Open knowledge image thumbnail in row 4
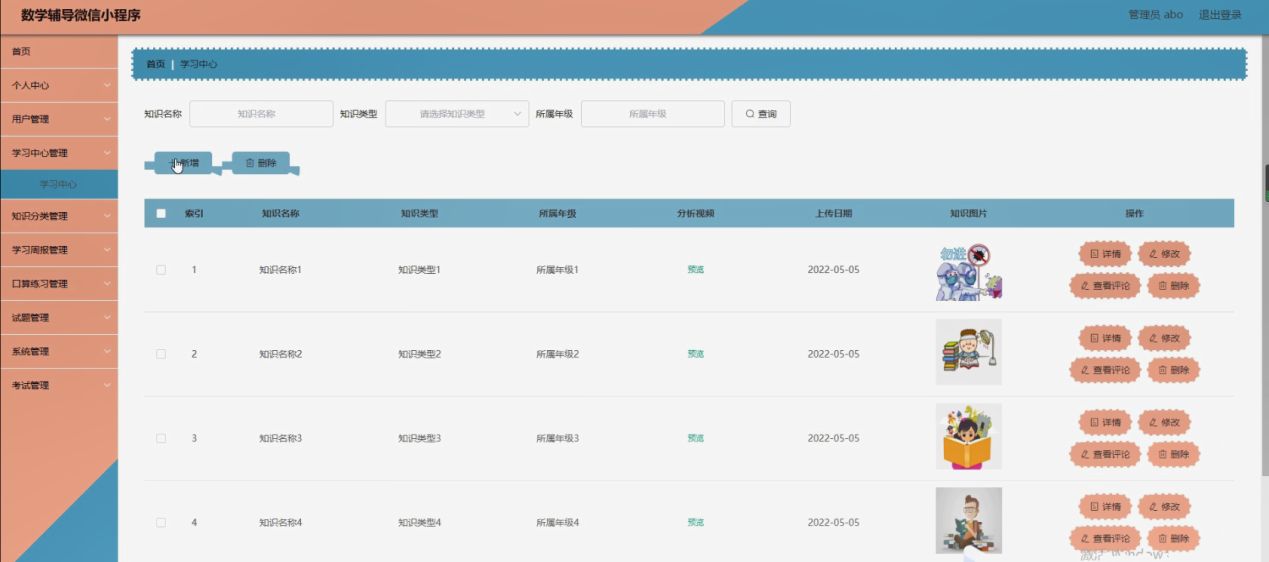 click(969, 520)
